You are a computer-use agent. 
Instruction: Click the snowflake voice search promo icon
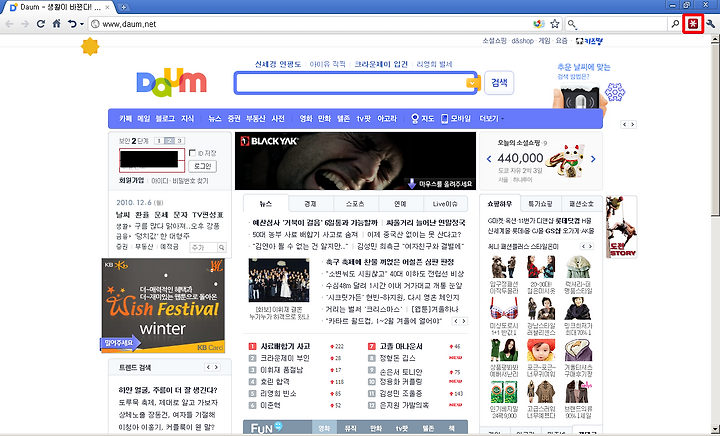[615, 92]
